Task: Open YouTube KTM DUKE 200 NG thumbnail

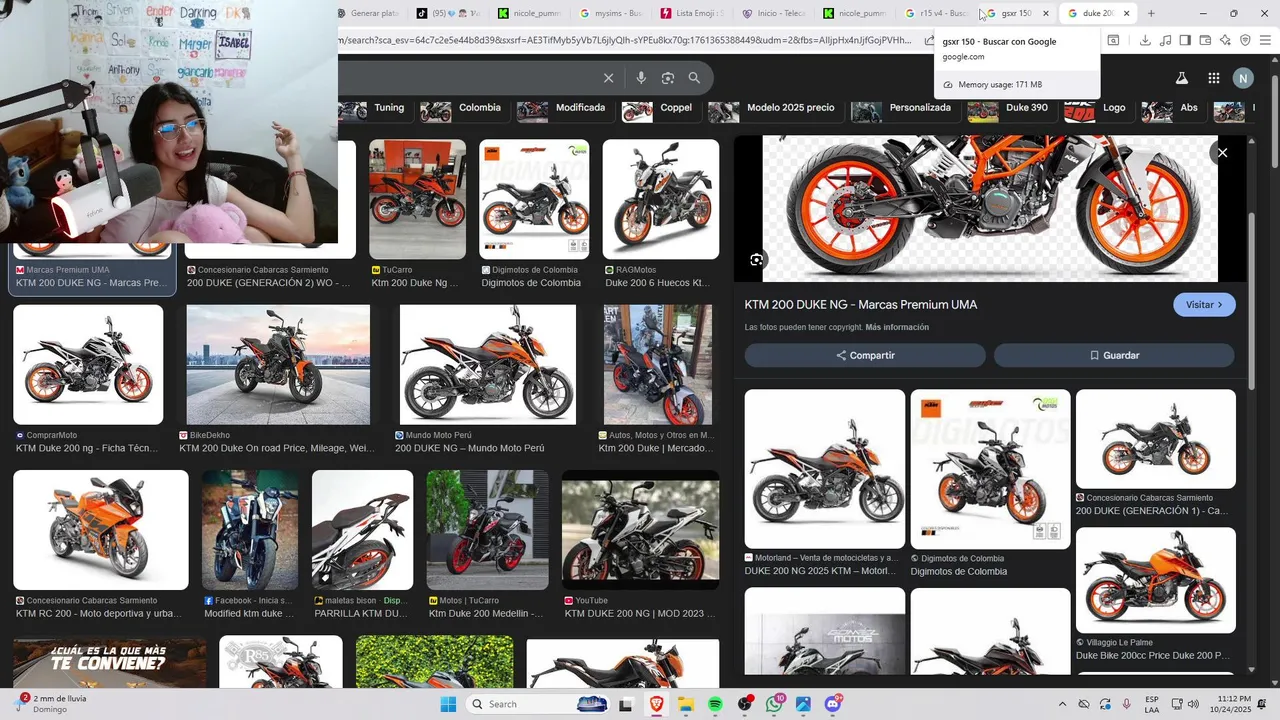Action: pyautogui.click(x=640, y=530)
